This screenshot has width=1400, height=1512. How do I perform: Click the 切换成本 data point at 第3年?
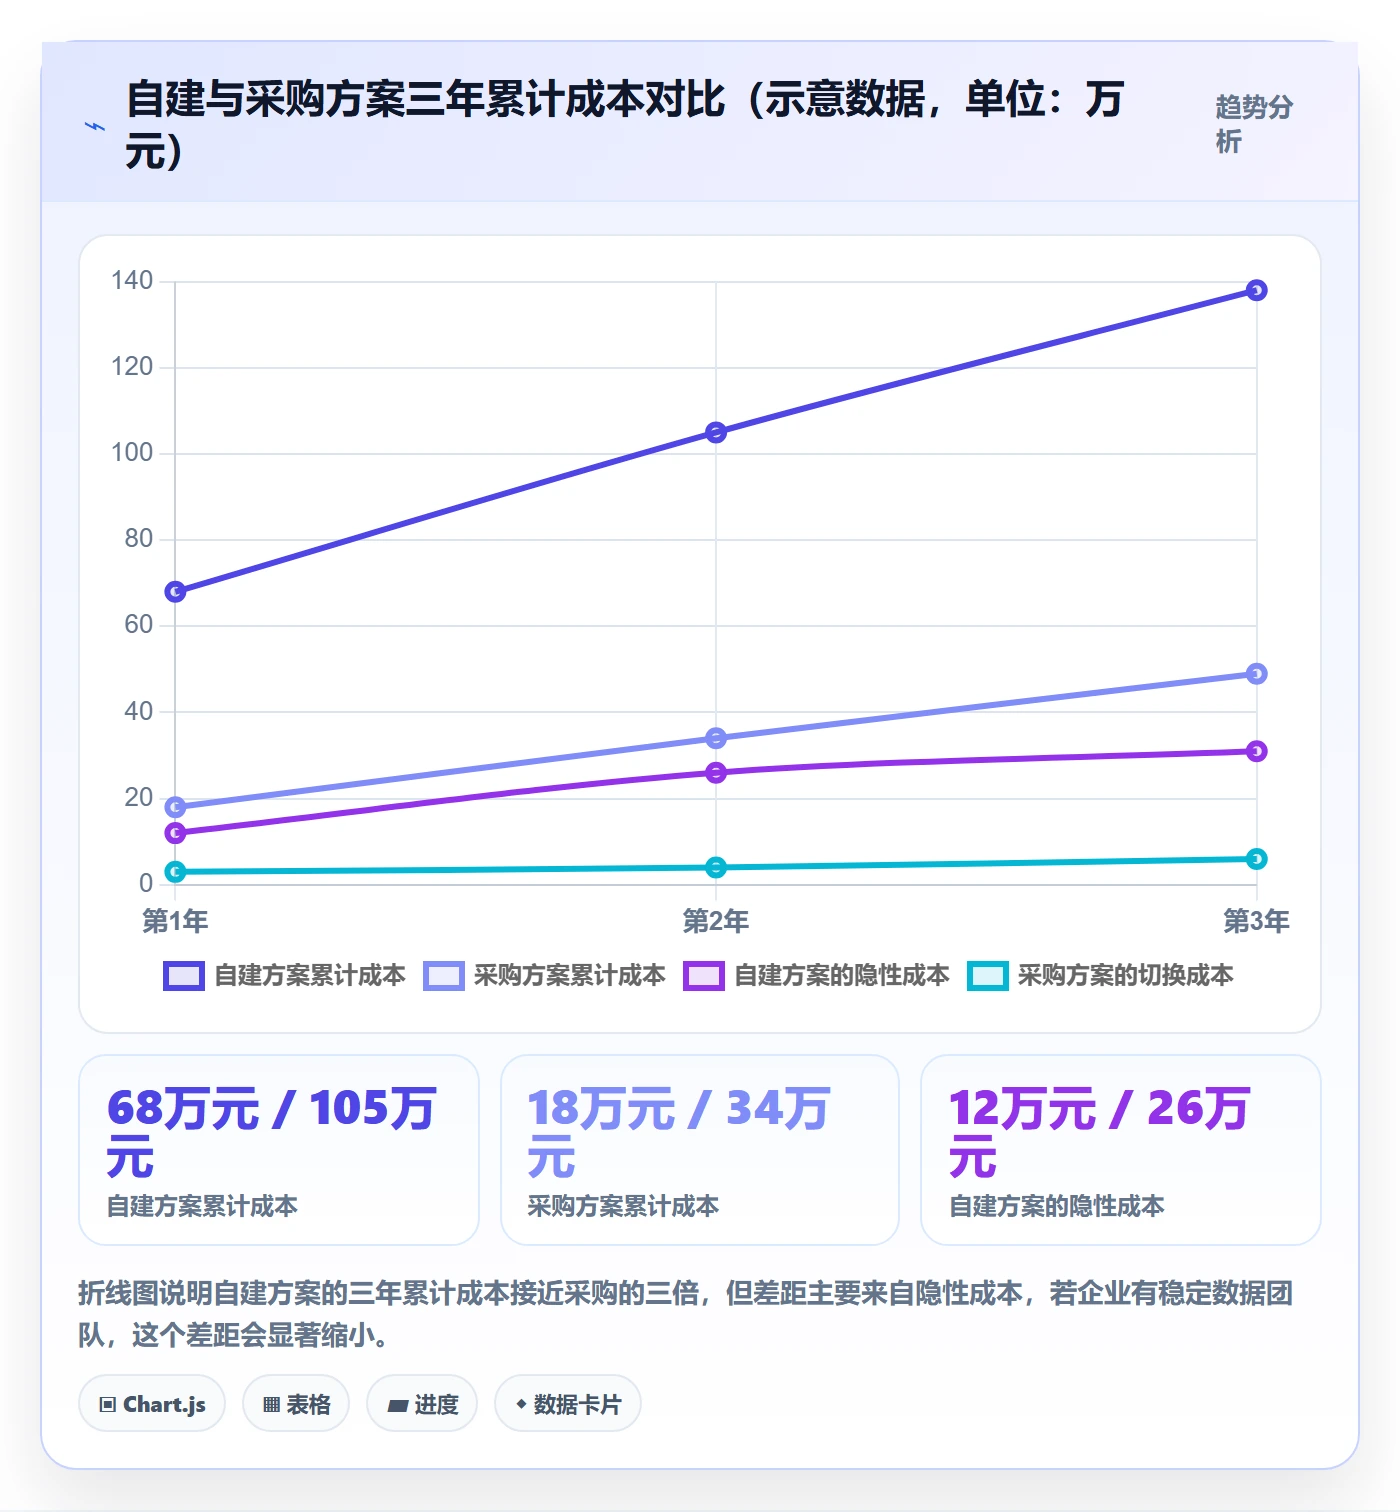point(1257,859)
